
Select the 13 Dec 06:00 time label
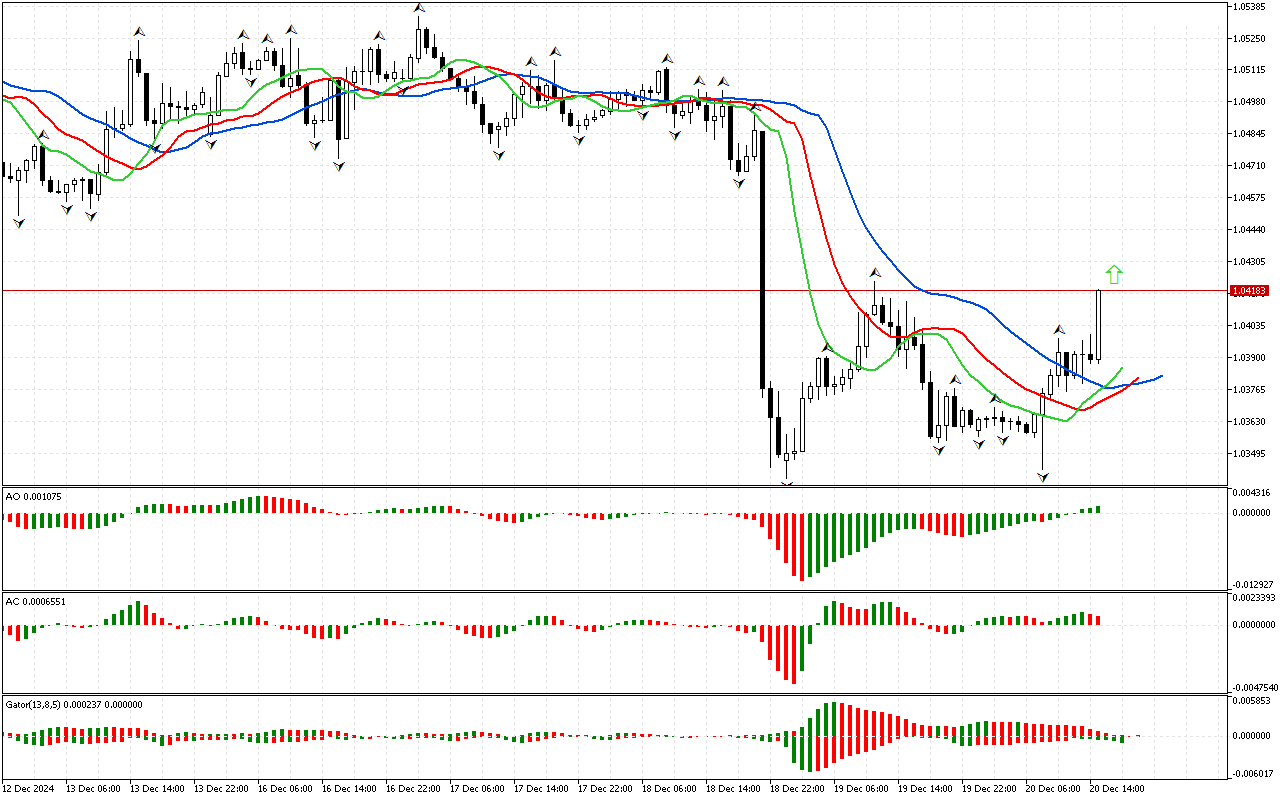click(93, 789)
